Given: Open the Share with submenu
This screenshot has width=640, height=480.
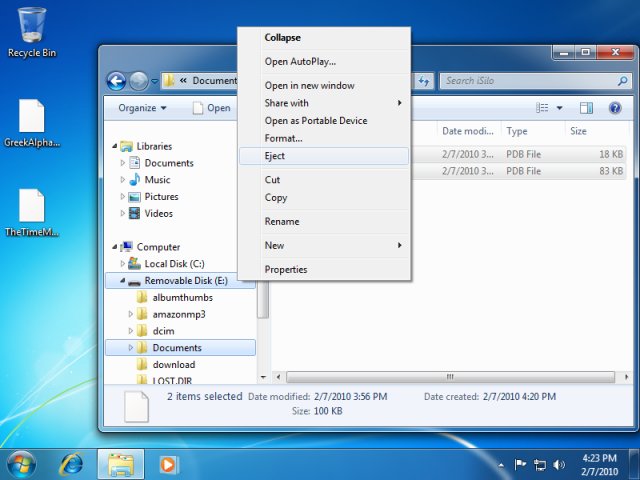Looking at the screenshot, I should coord(286,103).
